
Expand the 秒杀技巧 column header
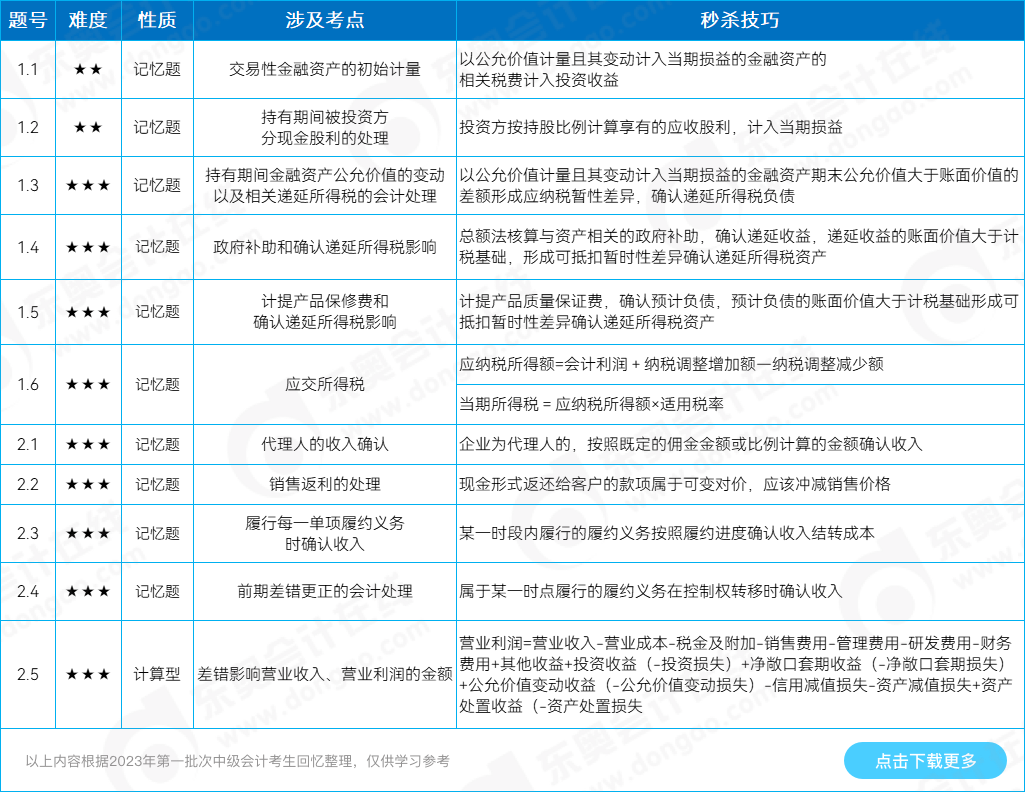738,19
